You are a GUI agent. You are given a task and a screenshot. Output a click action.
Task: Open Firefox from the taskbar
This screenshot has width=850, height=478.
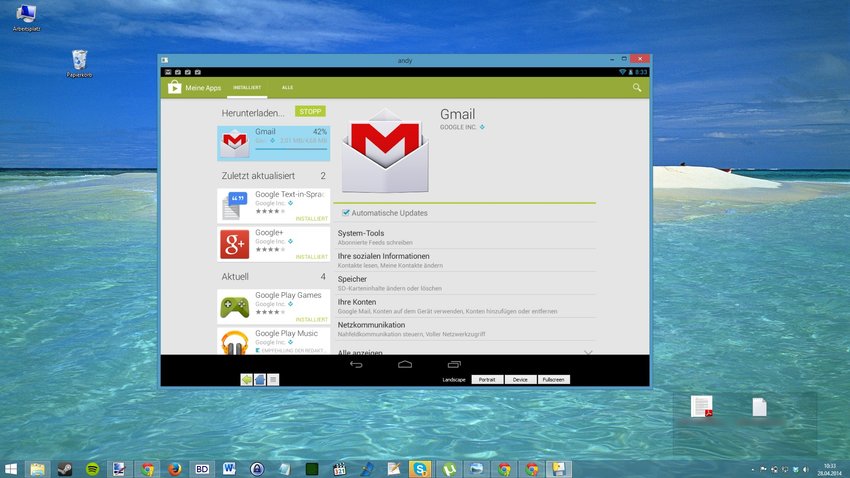[x=175, y=469]
